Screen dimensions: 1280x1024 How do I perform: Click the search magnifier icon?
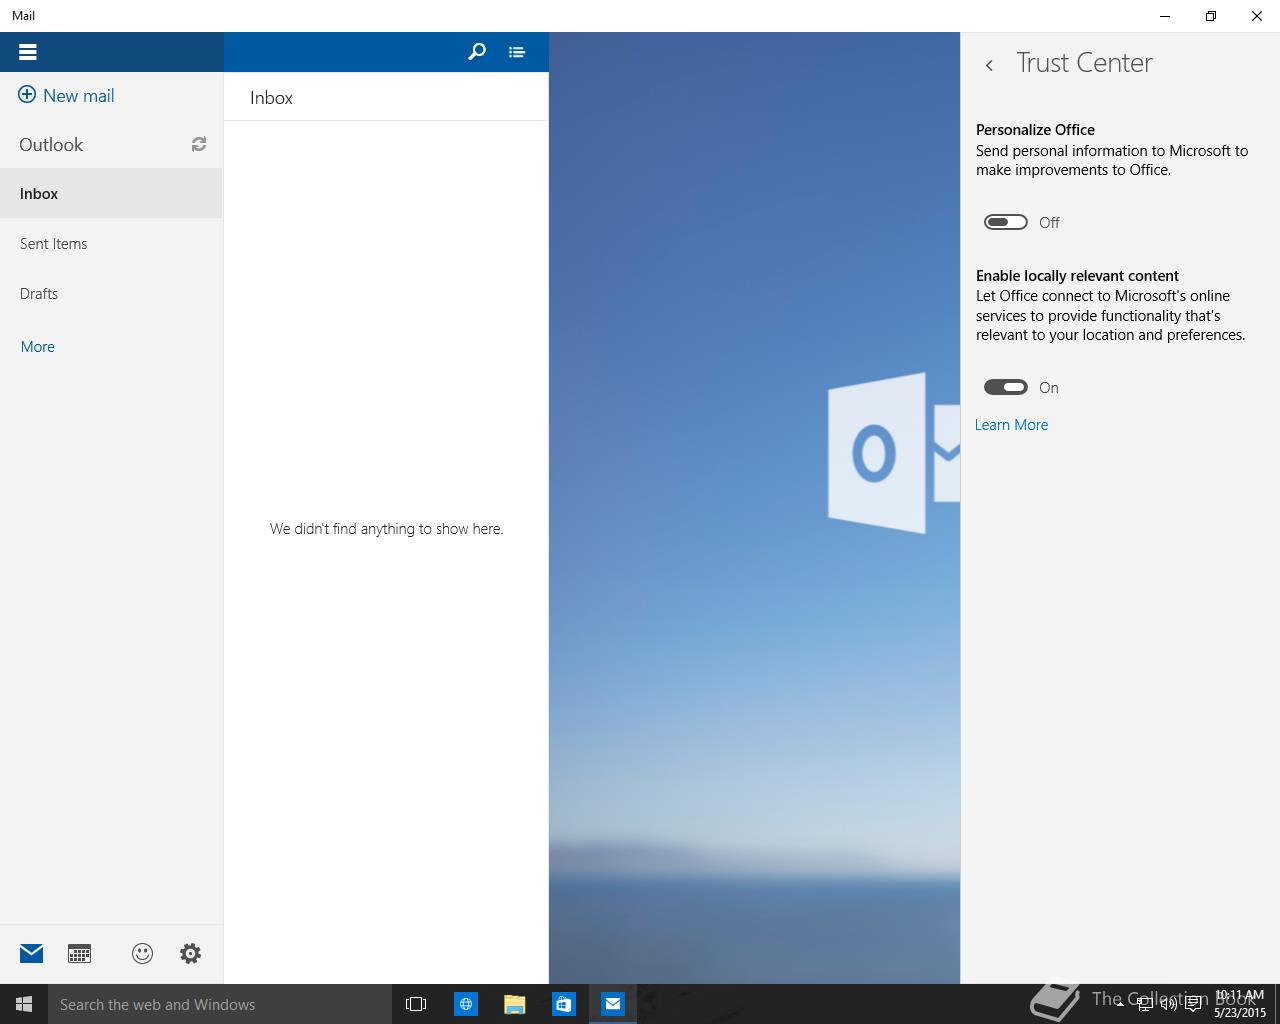click(477, 52)
